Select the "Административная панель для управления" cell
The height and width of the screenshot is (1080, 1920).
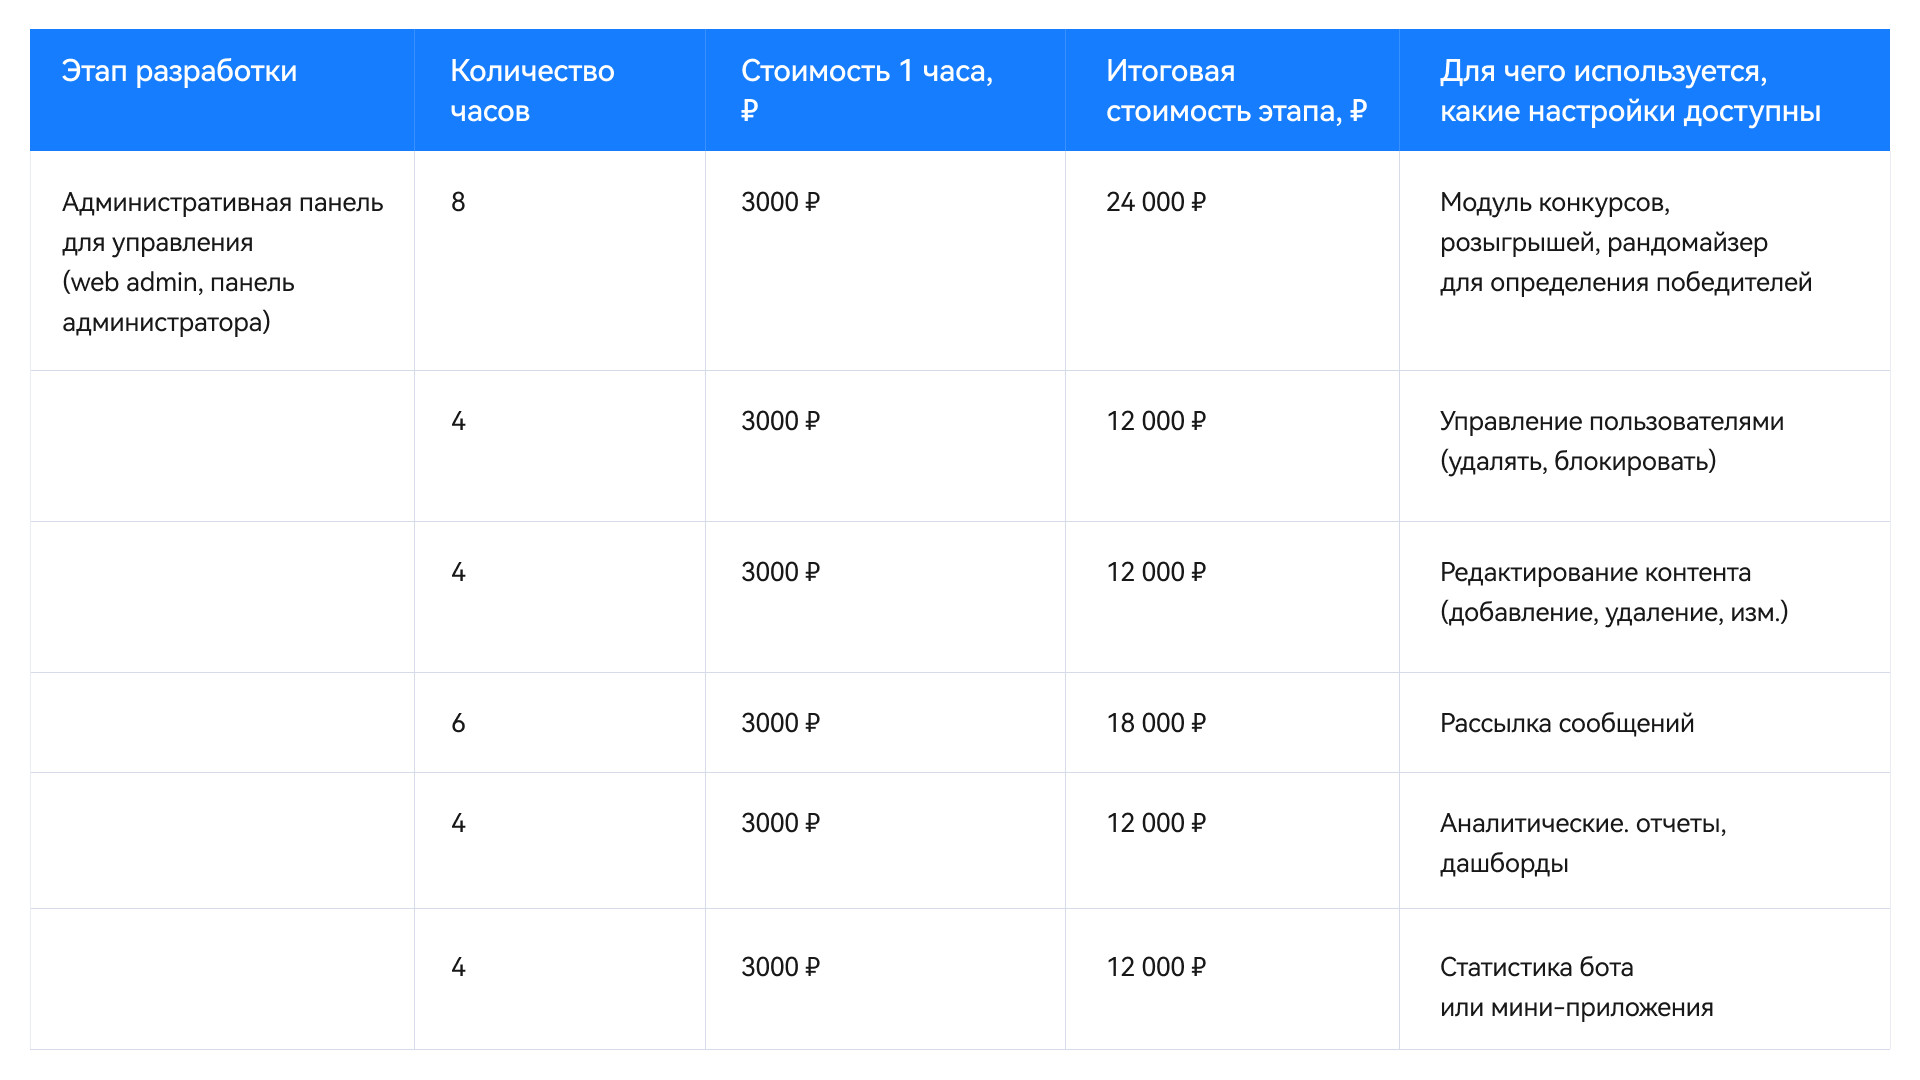(x=222, y=261)
